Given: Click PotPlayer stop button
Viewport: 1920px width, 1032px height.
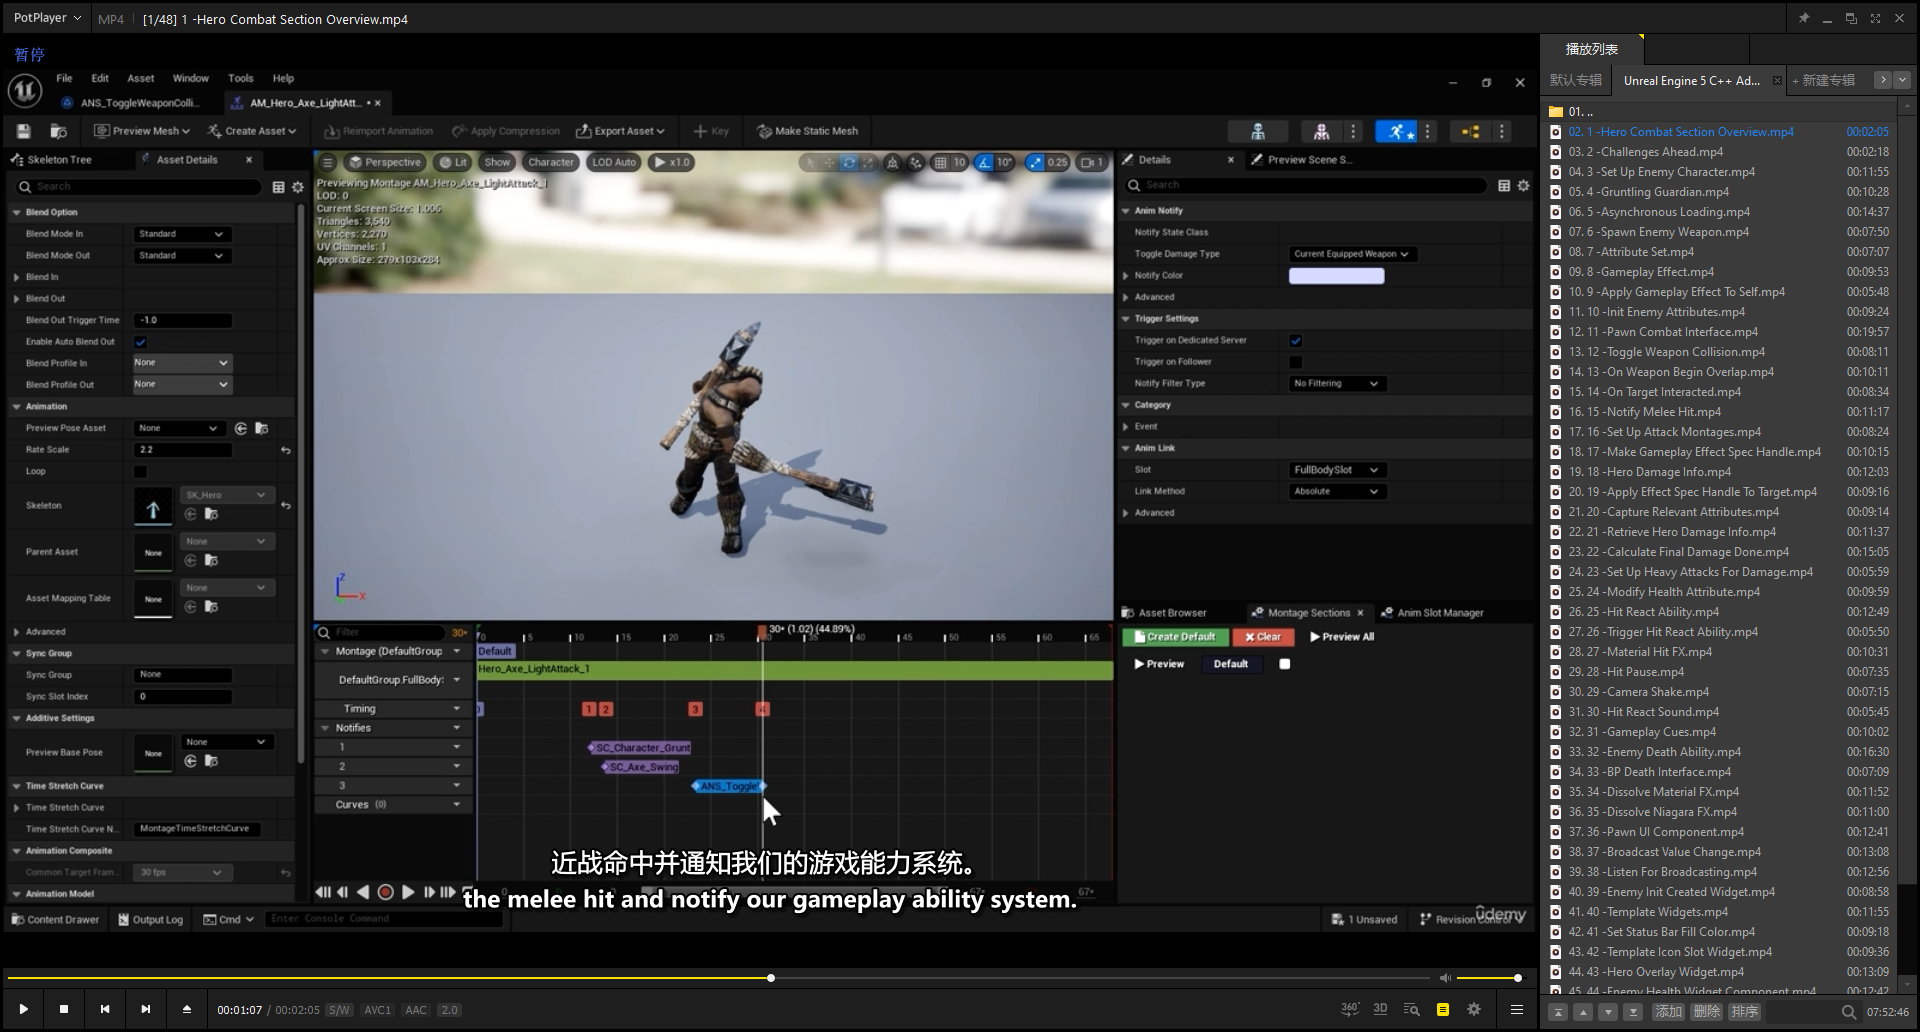Looking at the screenshot, I should [x=64, y=1010].
